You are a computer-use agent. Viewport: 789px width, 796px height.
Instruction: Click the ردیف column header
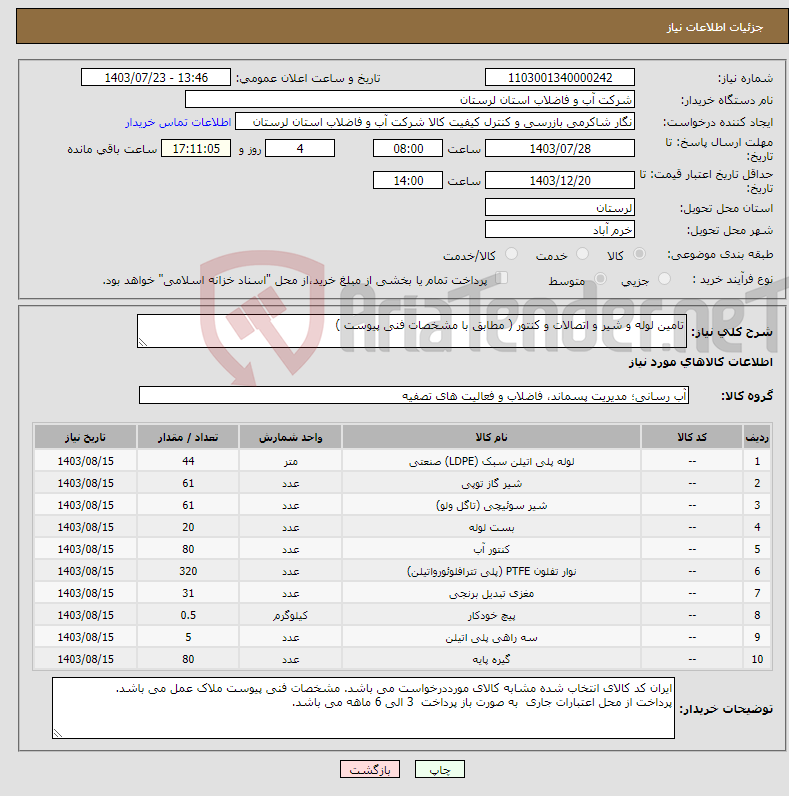click(757, 437)
